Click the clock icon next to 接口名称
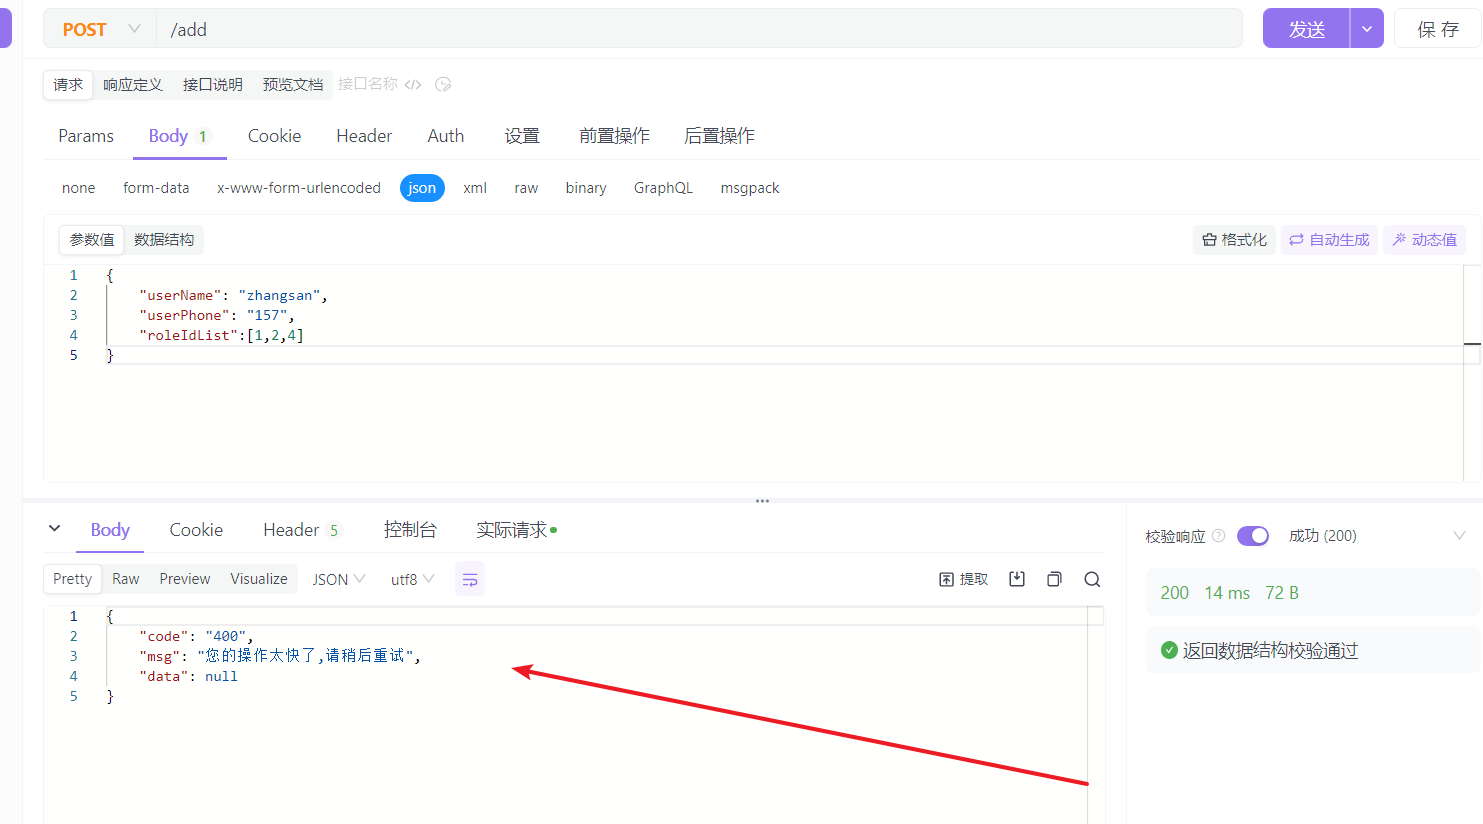Screen dimensions: 1483x824 click(x=443, y=85)
